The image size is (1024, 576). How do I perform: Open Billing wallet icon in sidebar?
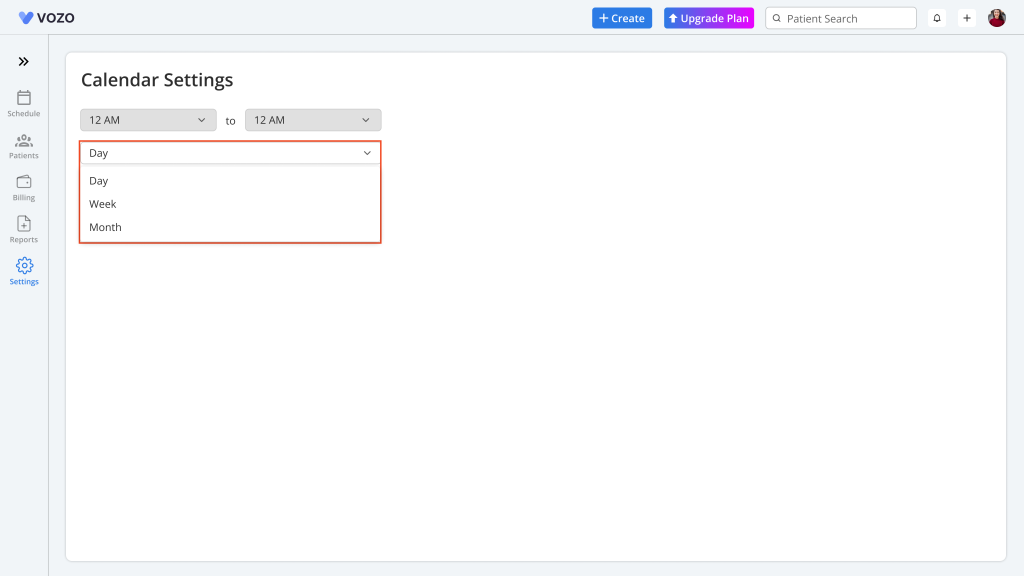tap(24, 182)
